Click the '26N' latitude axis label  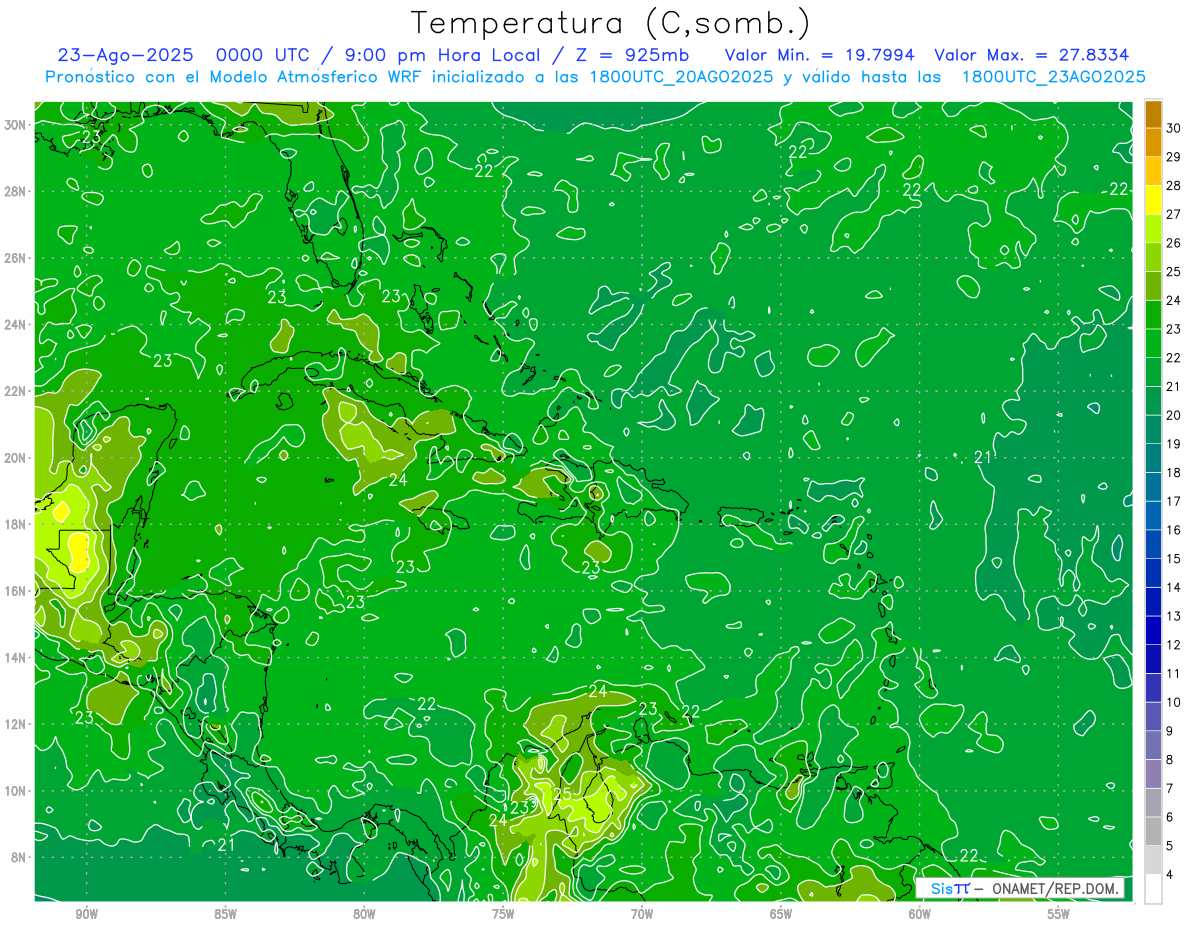click(15, 257)
